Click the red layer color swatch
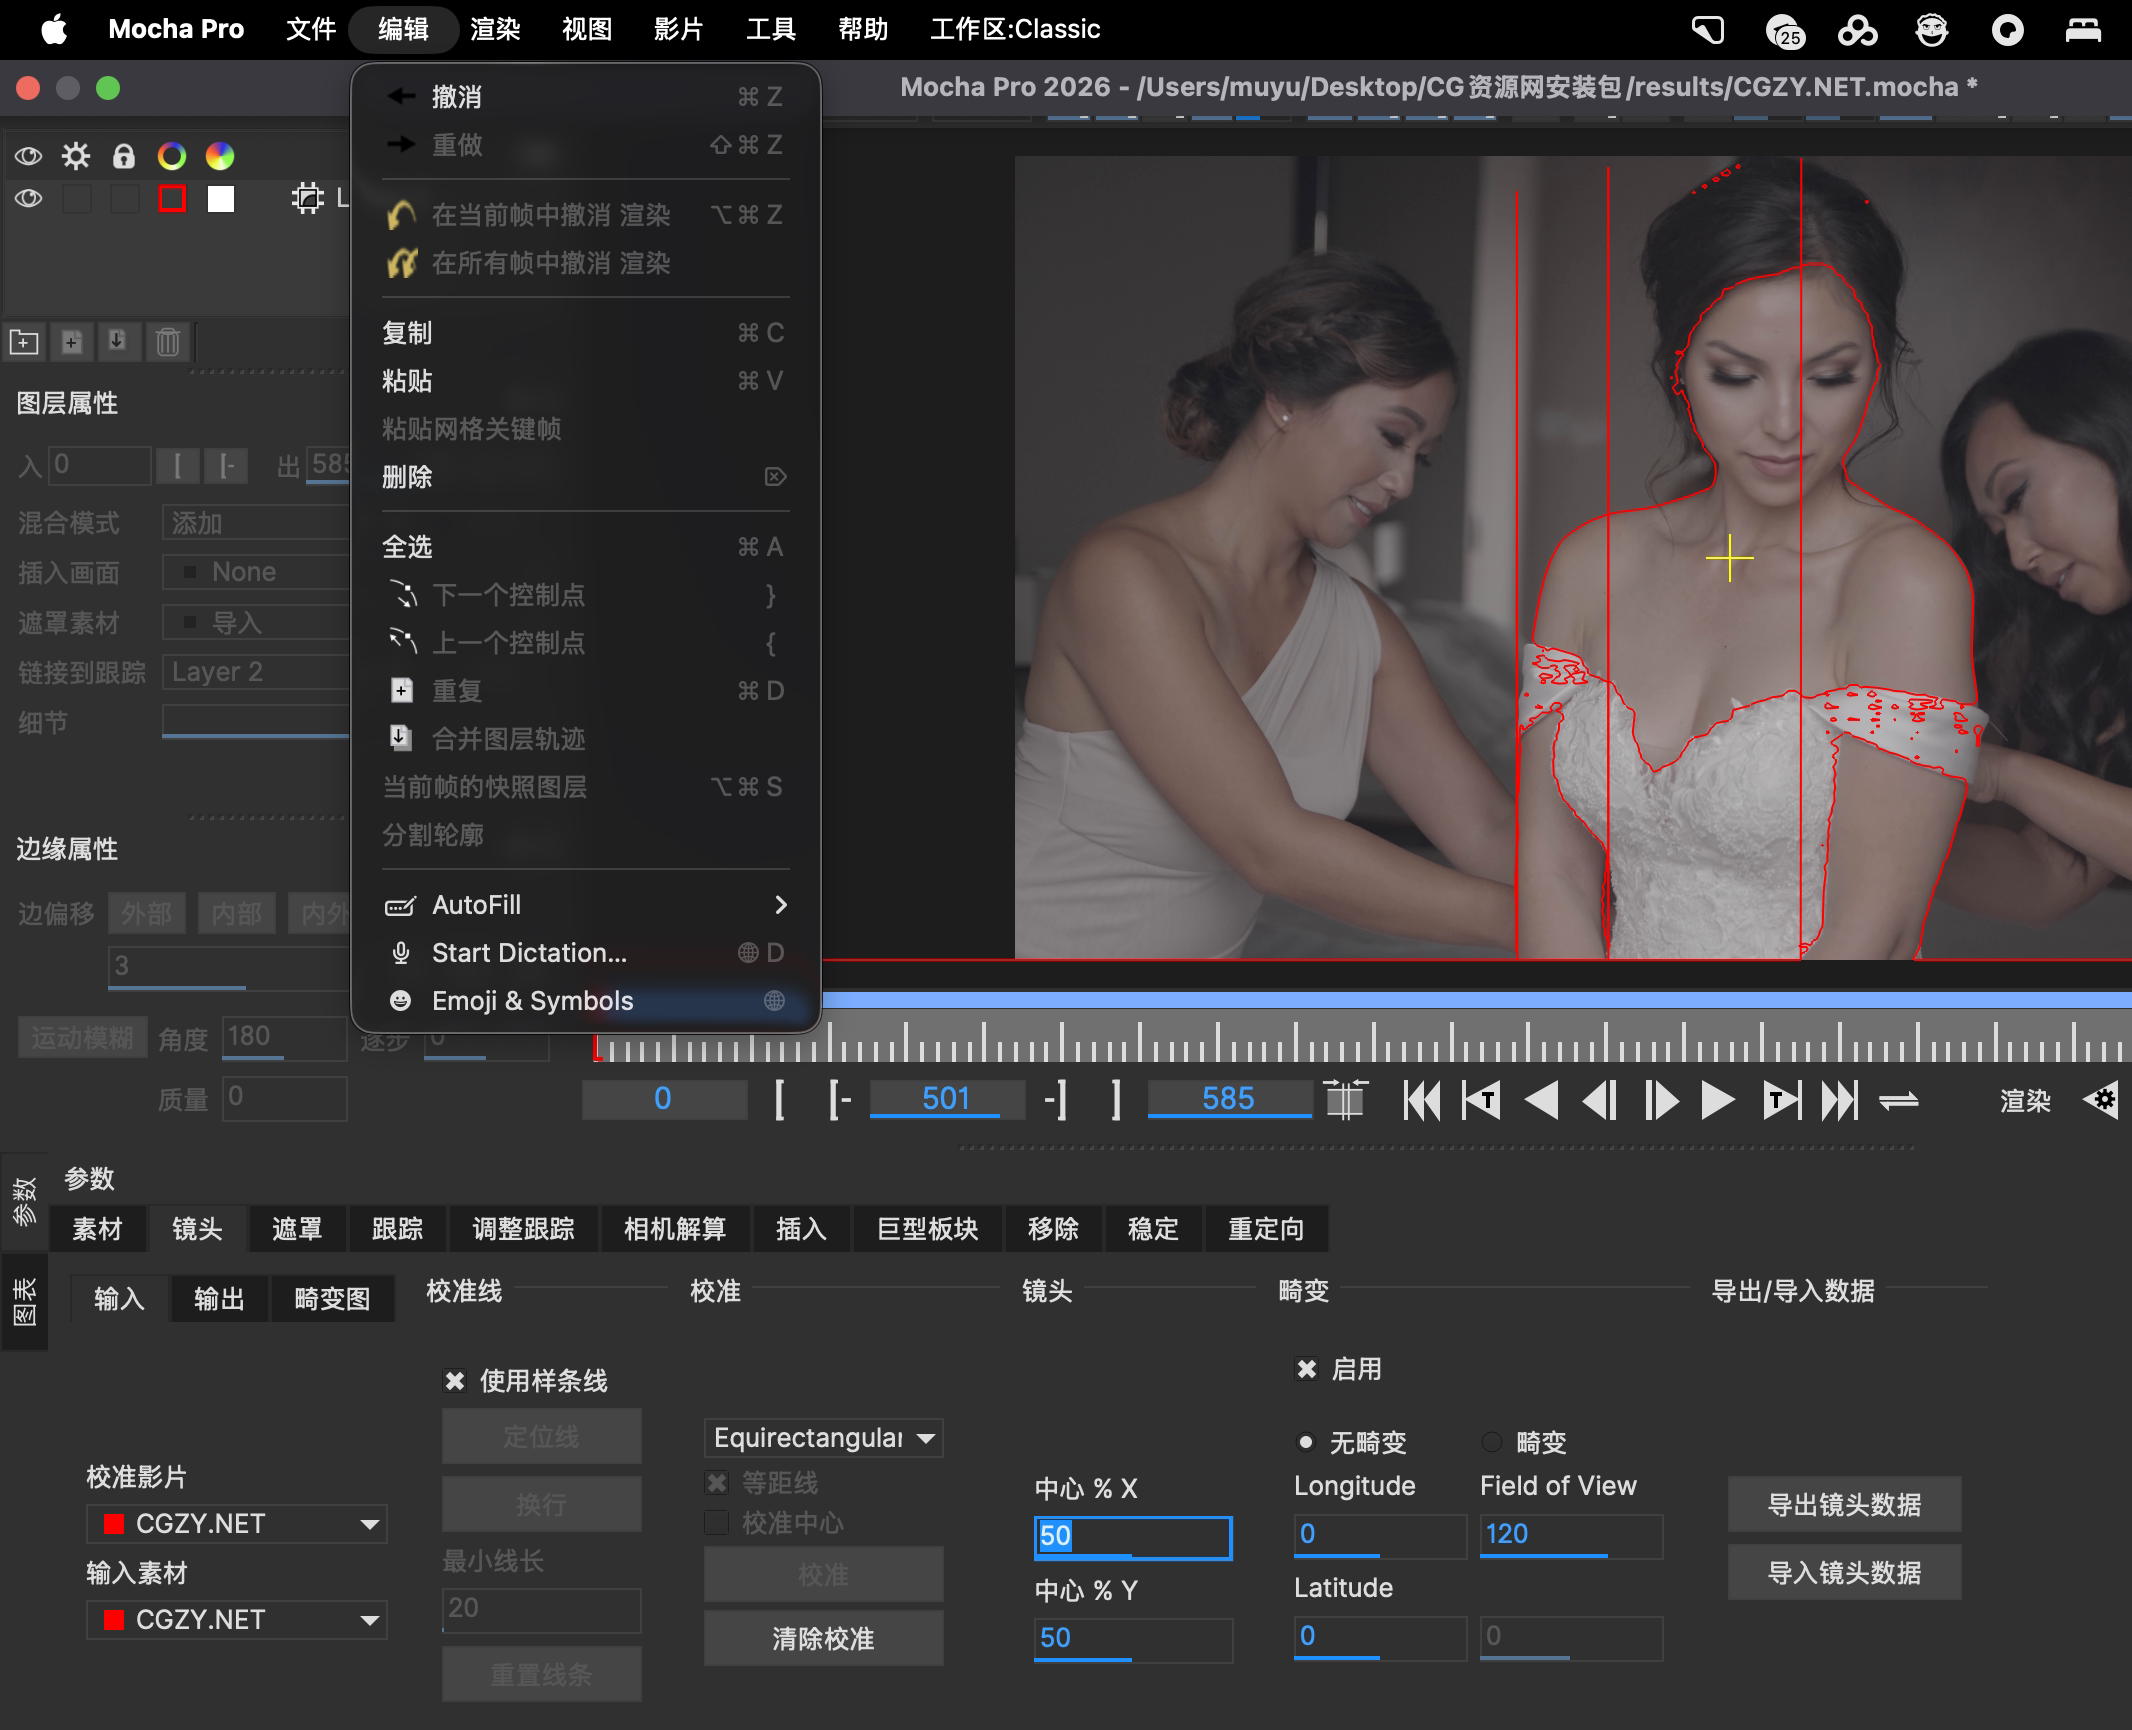 pos(172,199)
